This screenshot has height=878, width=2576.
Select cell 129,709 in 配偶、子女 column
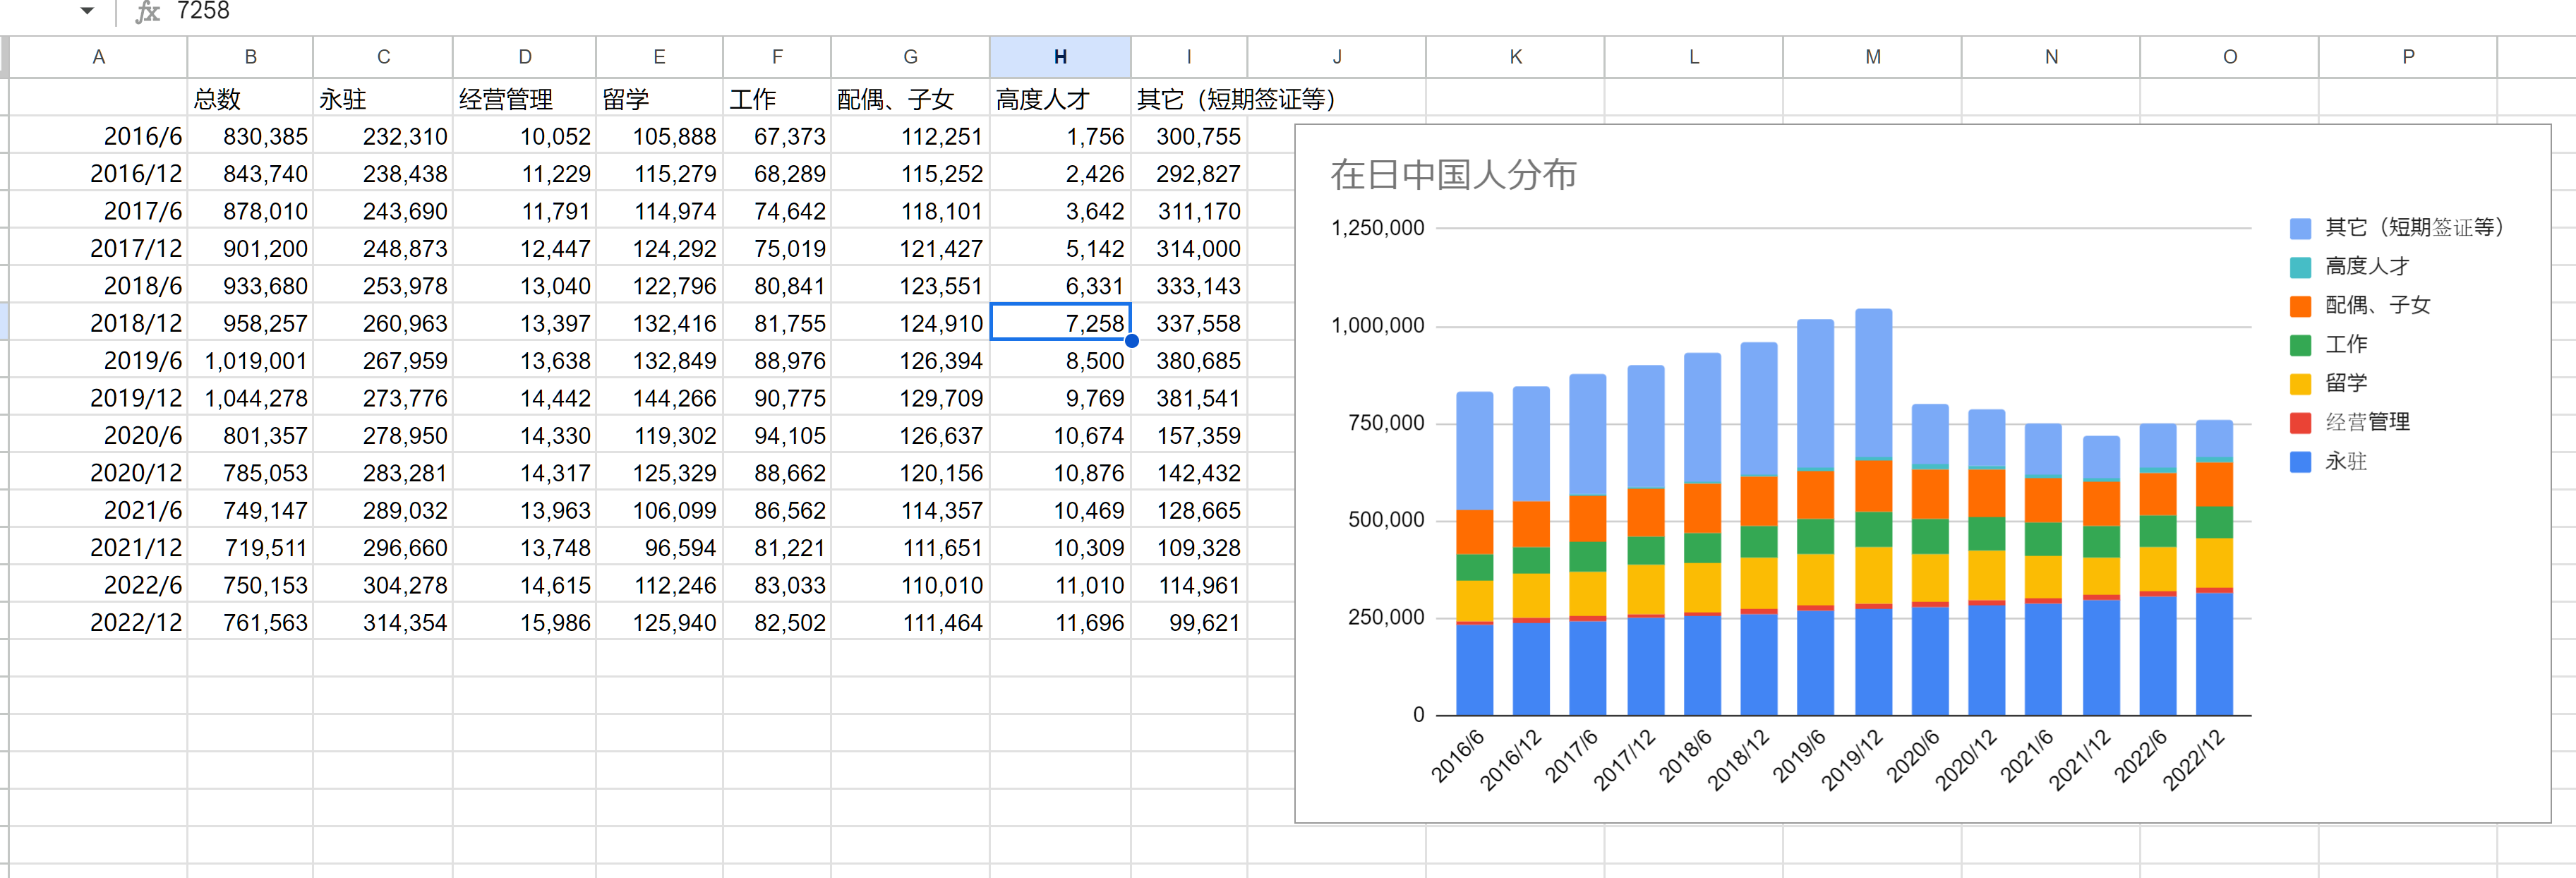910,398
